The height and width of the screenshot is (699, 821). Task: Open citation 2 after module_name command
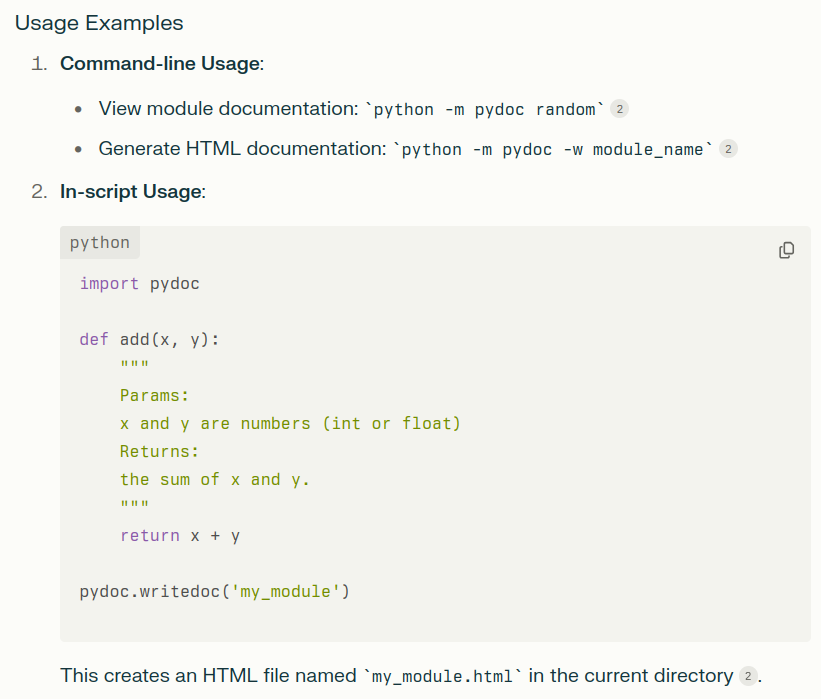(728, 149)
